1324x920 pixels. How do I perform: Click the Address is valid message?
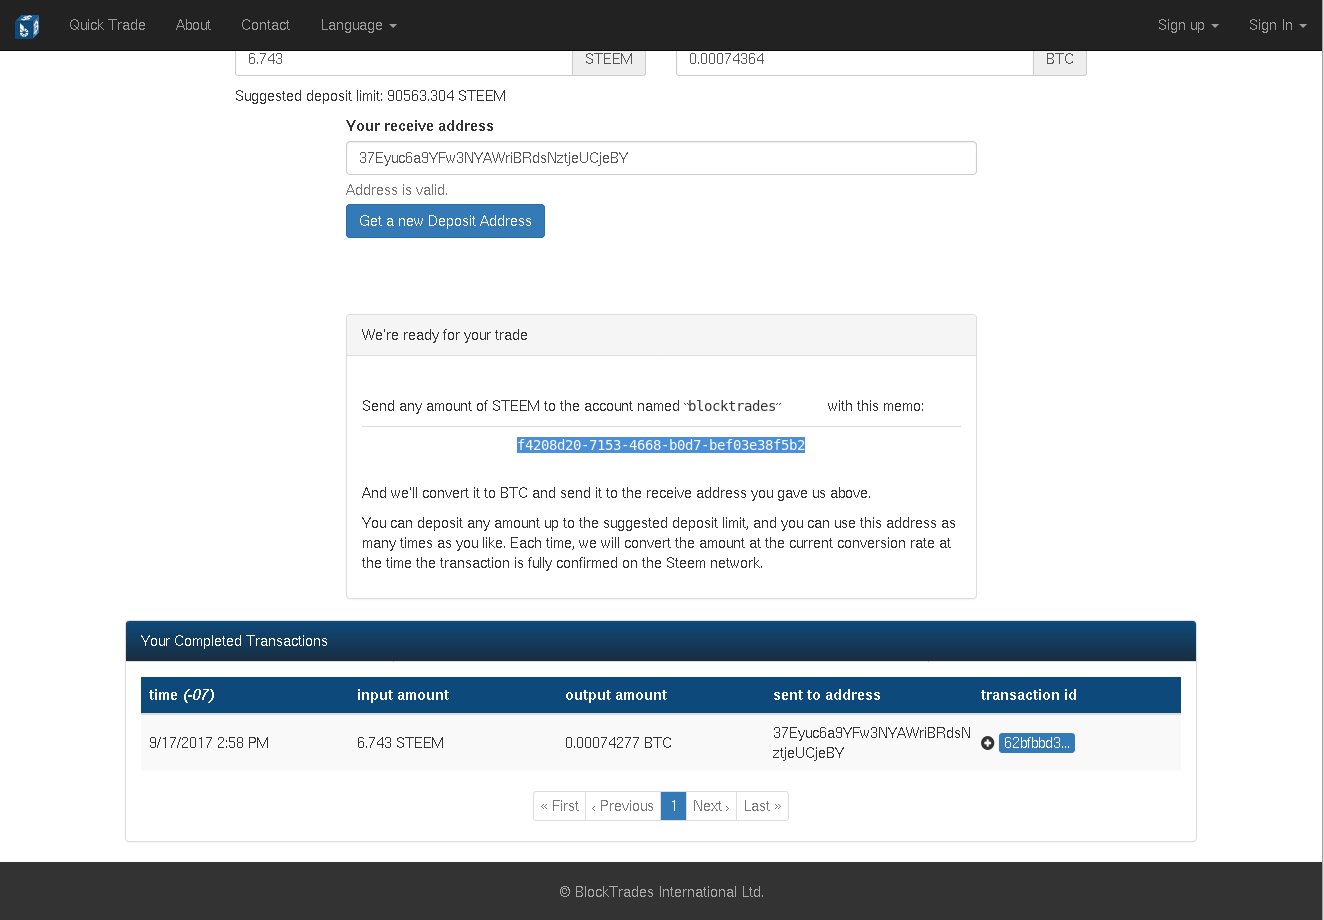tap(397, 190)
